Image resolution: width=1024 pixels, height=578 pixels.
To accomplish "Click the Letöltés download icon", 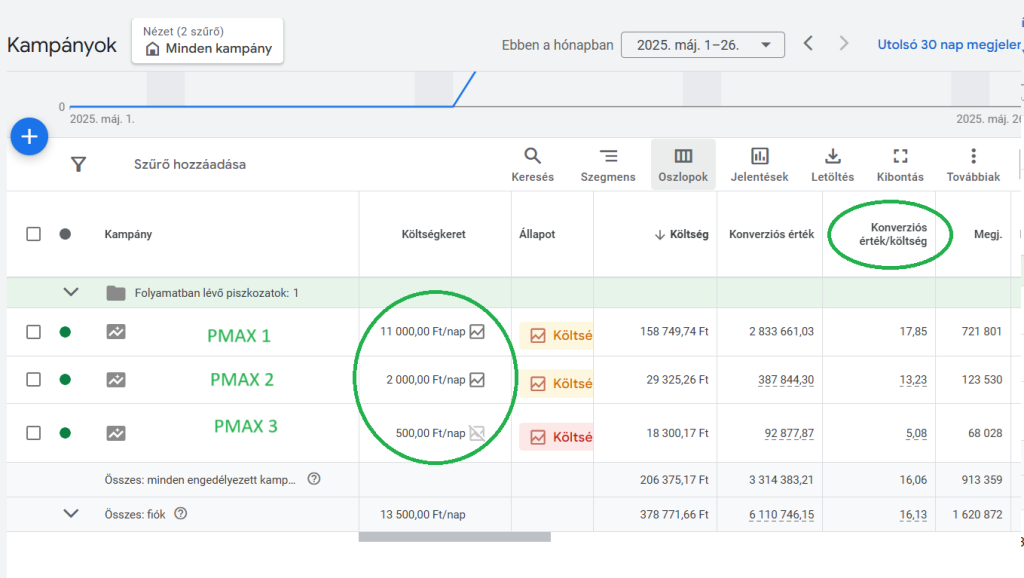I will click(832, 165).
